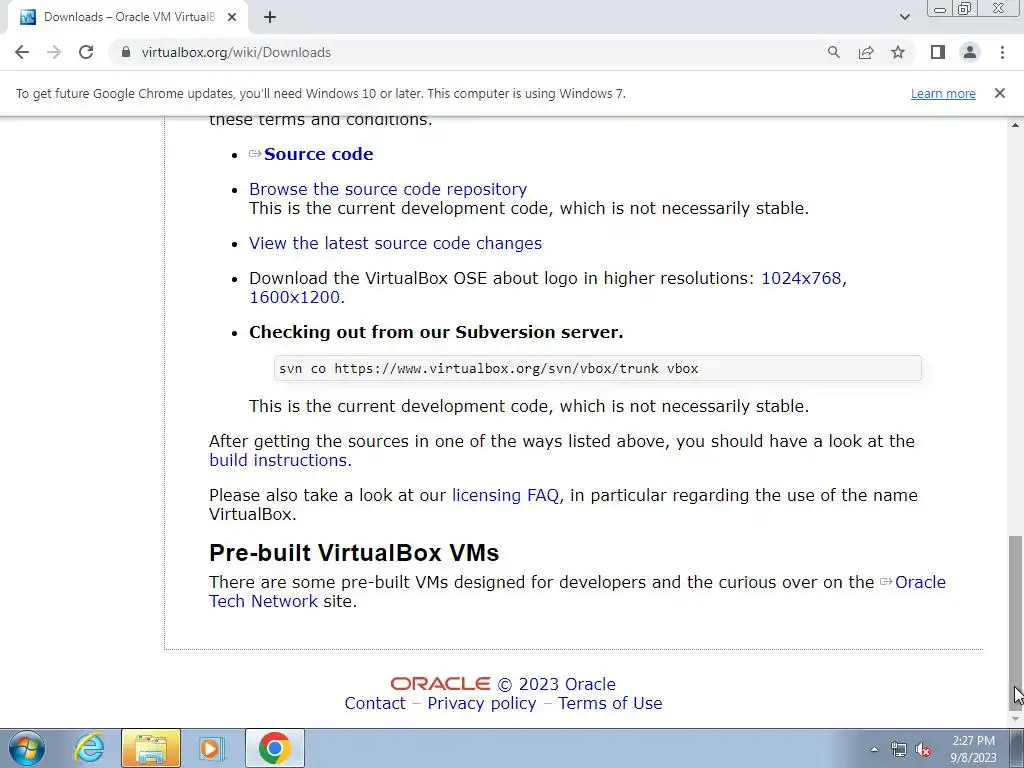Open the muted volume tray icon
This screenshot has height=768, width=1024.
click(923, 750)
